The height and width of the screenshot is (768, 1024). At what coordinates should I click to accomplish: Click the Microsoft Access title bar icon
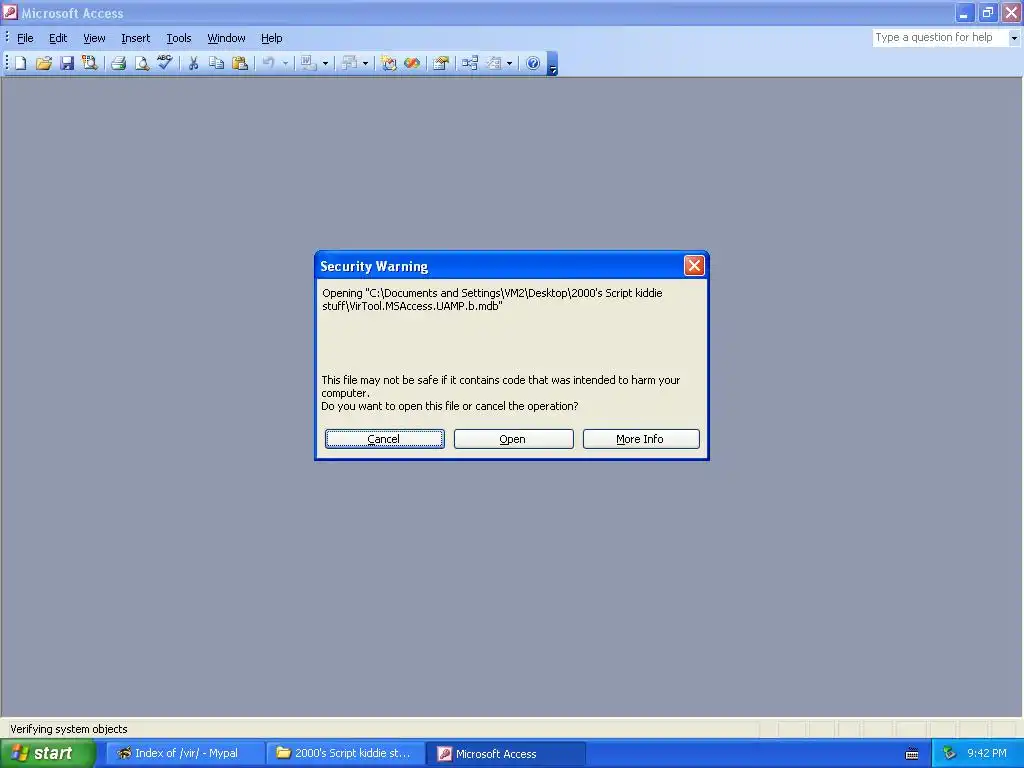click(x=10, y=12)
